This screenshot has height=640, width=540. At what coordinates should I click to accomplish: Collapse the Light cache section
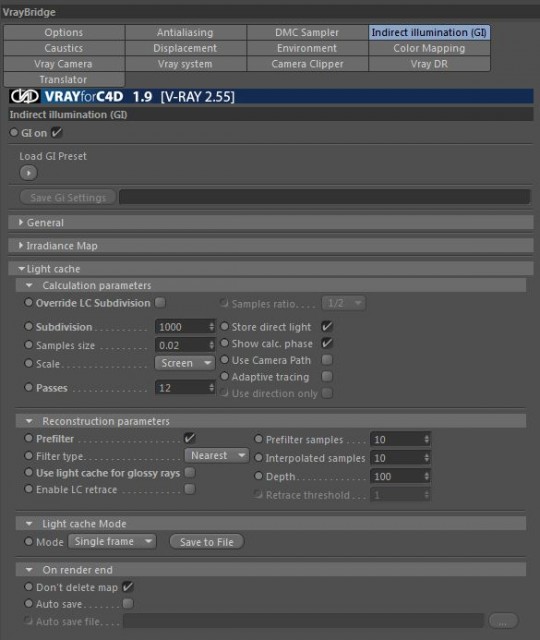click(21, 269)
